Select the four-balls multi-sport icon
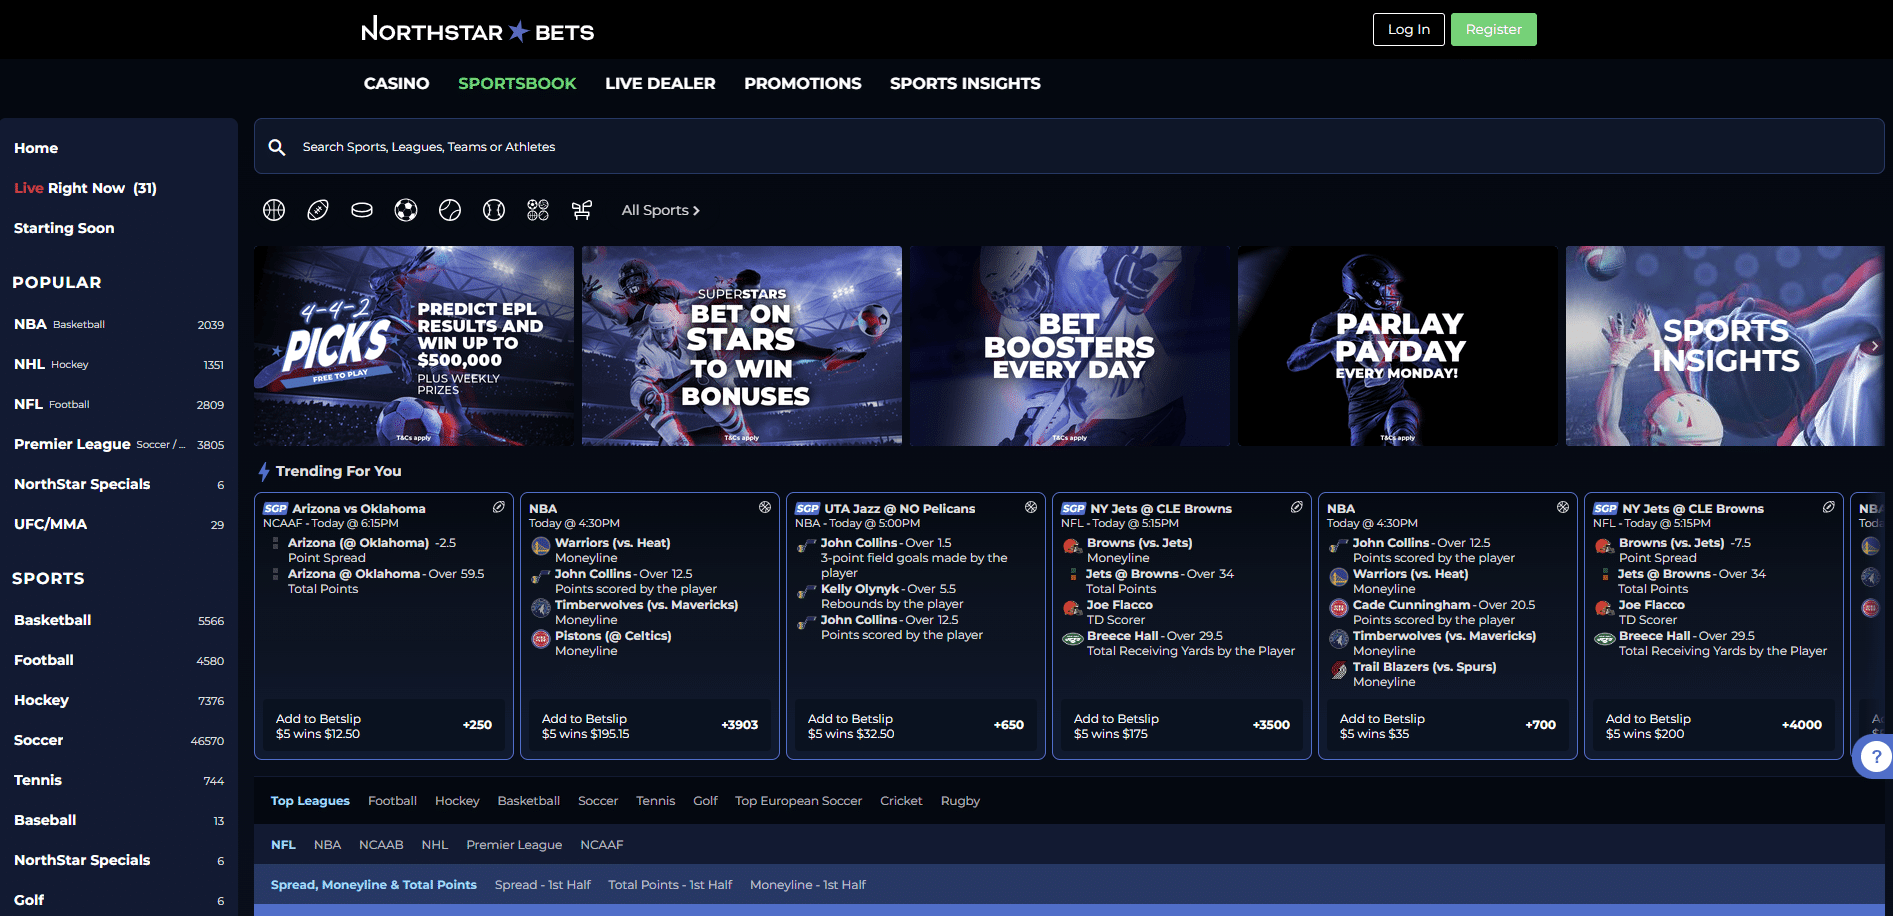The width and height of the screenshot is (1893, 916). pos(538,210)
